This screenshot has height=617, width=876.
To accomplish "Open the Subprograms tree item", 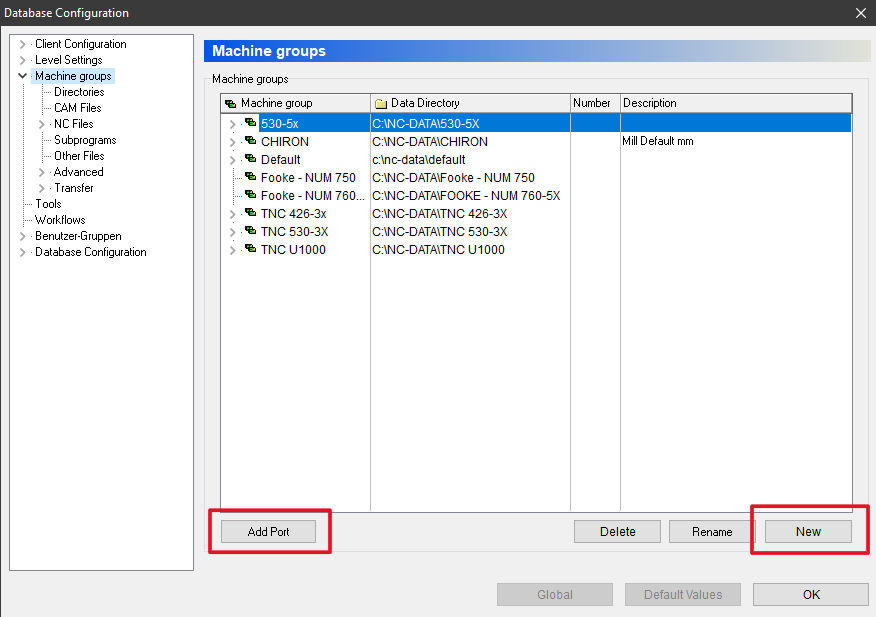I will click(85, 140).
